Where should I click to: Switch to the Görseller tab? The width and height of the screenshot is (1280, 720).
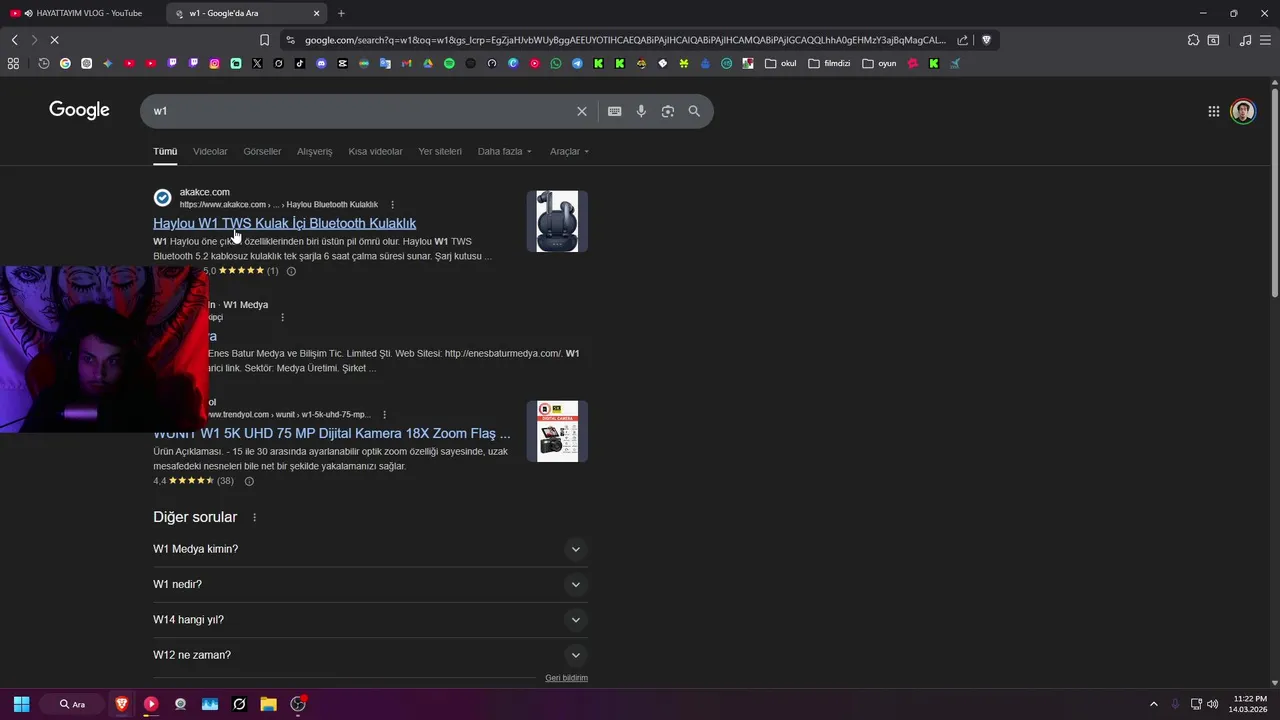click(x=262, y=151)
